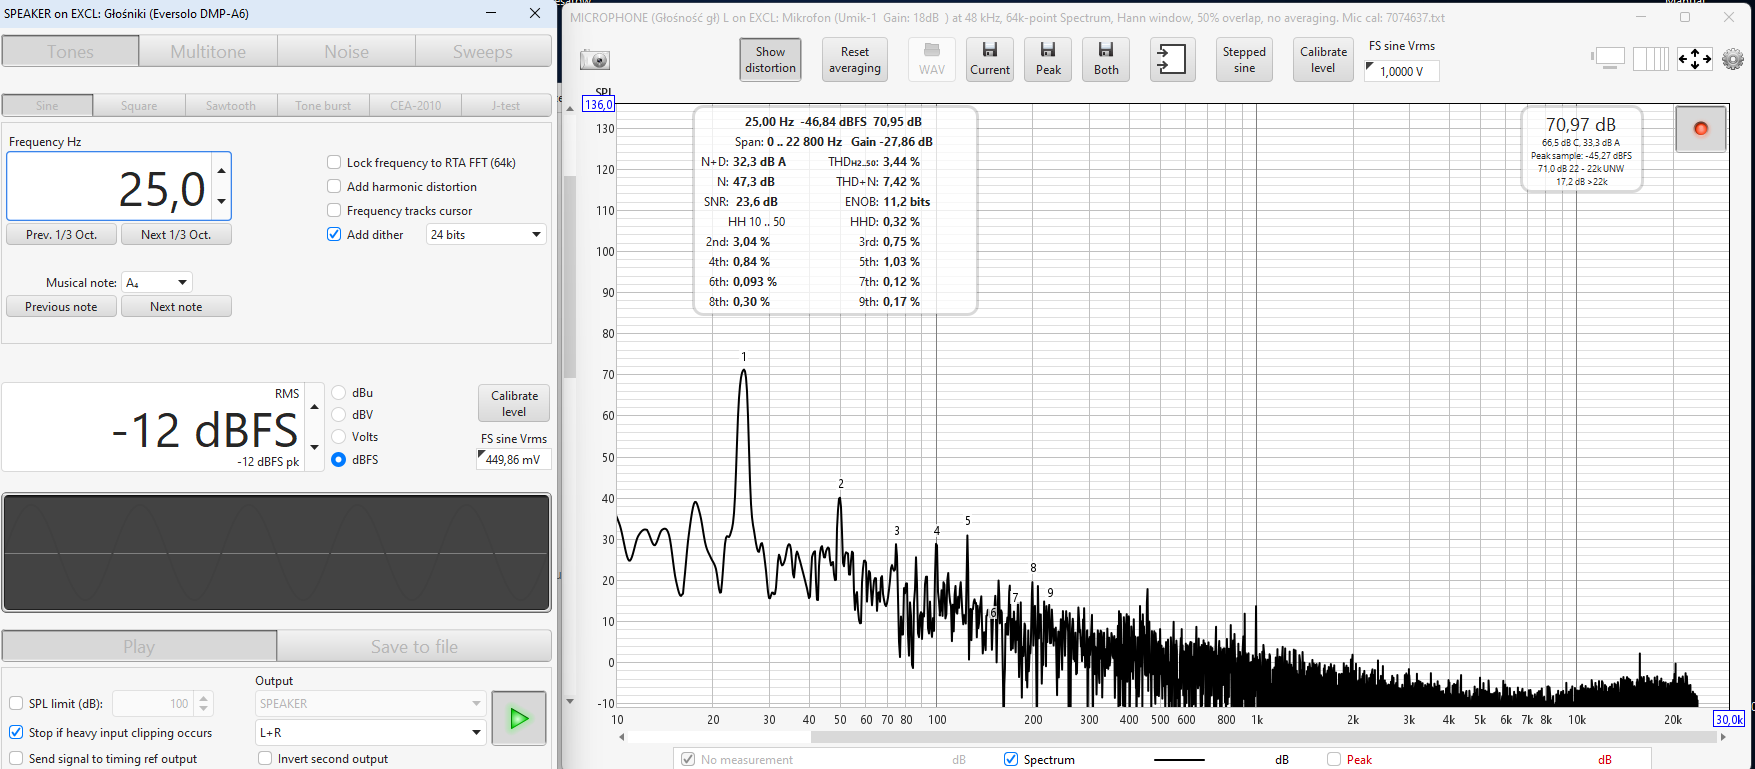Open the L+R output channel dropdown
The height and width of the screenshot is (769, 1755).
click(x=371, y=733)
